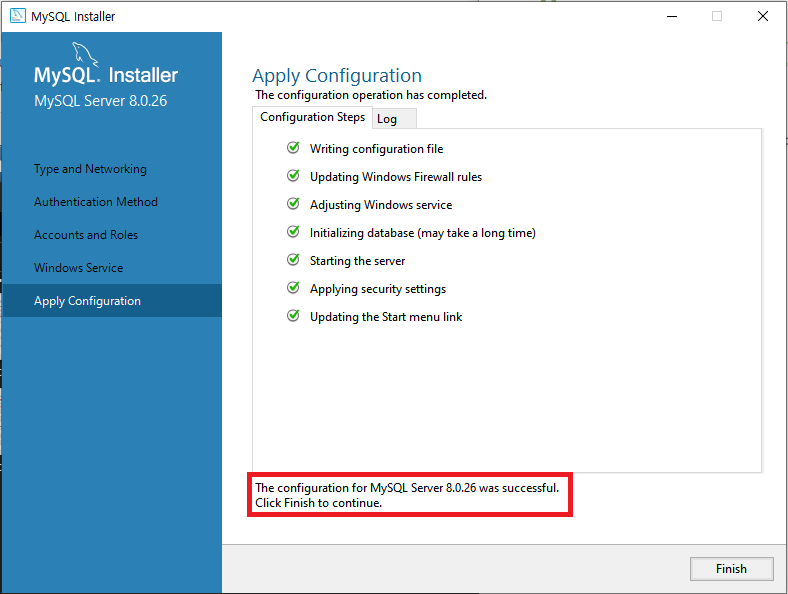
Task: Click the configuration successful message text
Action: tap(407, 495)
